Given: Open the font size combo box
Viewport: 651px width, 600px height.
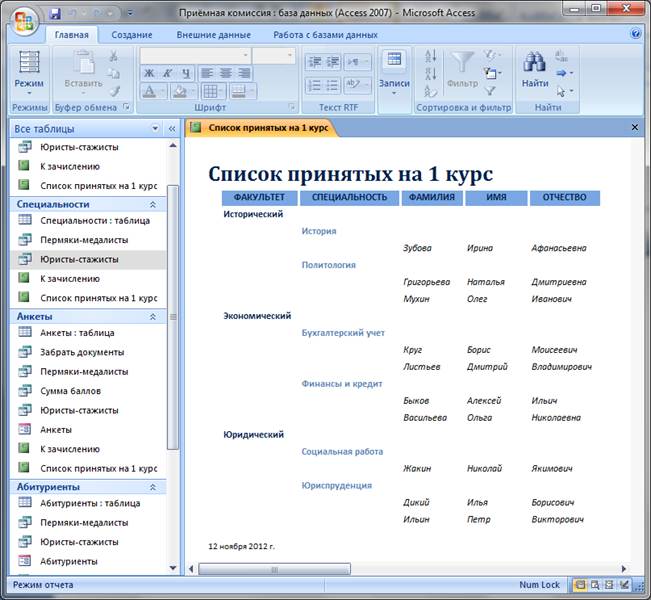Looking at the screenshot, I should pos(274,56).
